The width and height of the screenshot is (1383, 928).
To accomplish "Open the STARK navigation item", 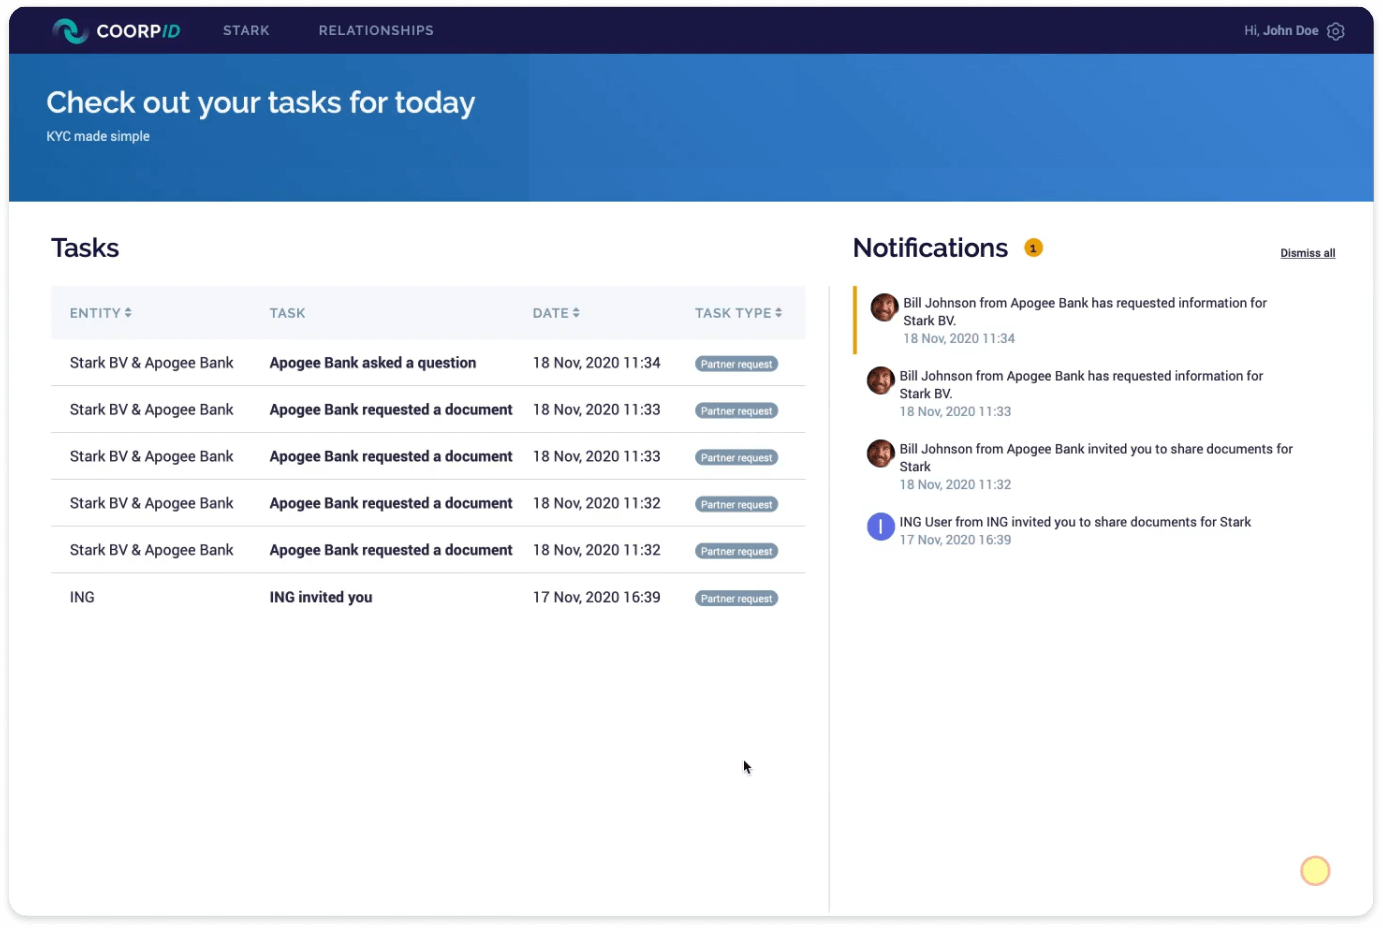I will click(x=246, y=30).
